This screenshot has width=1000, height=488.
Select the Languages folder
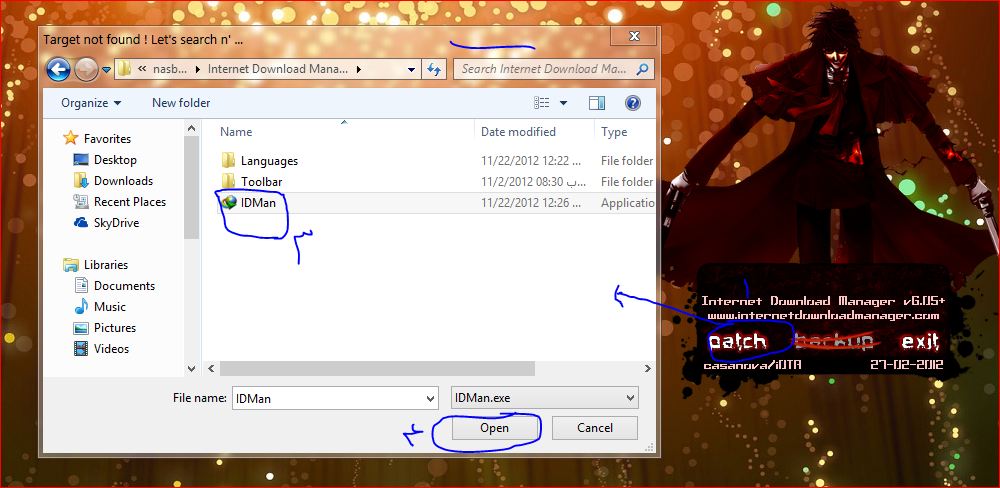pos(269,161)
